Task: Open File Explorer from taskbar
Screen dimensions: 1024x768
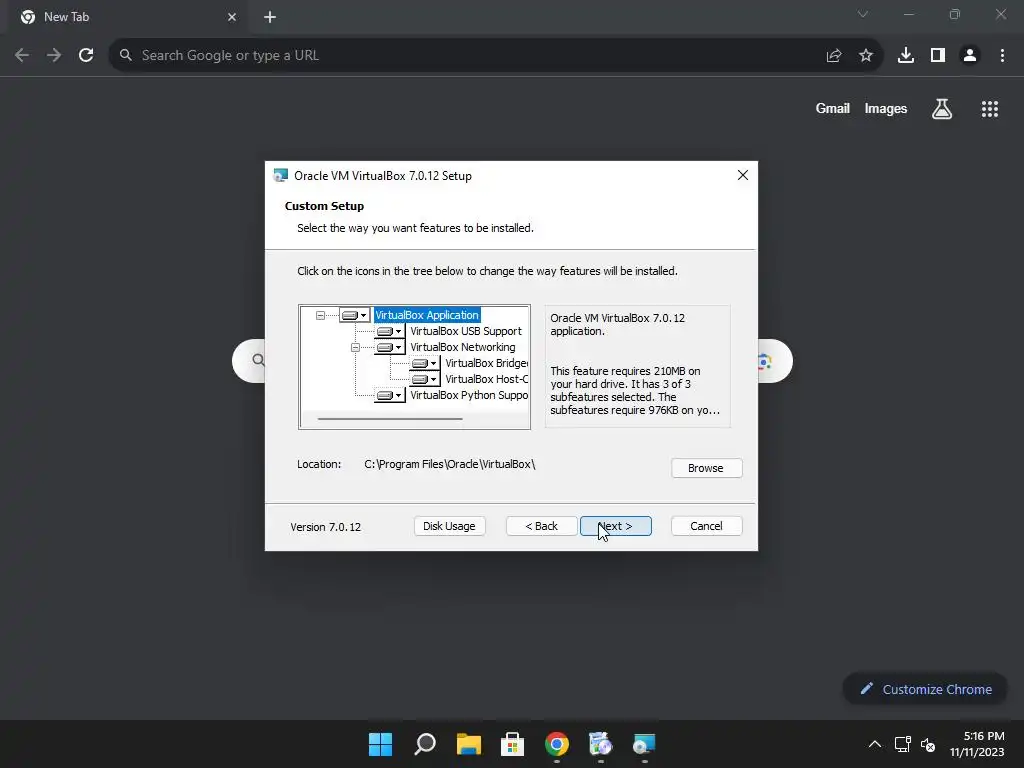Action: pyautogui.click(x=469, y=744)
